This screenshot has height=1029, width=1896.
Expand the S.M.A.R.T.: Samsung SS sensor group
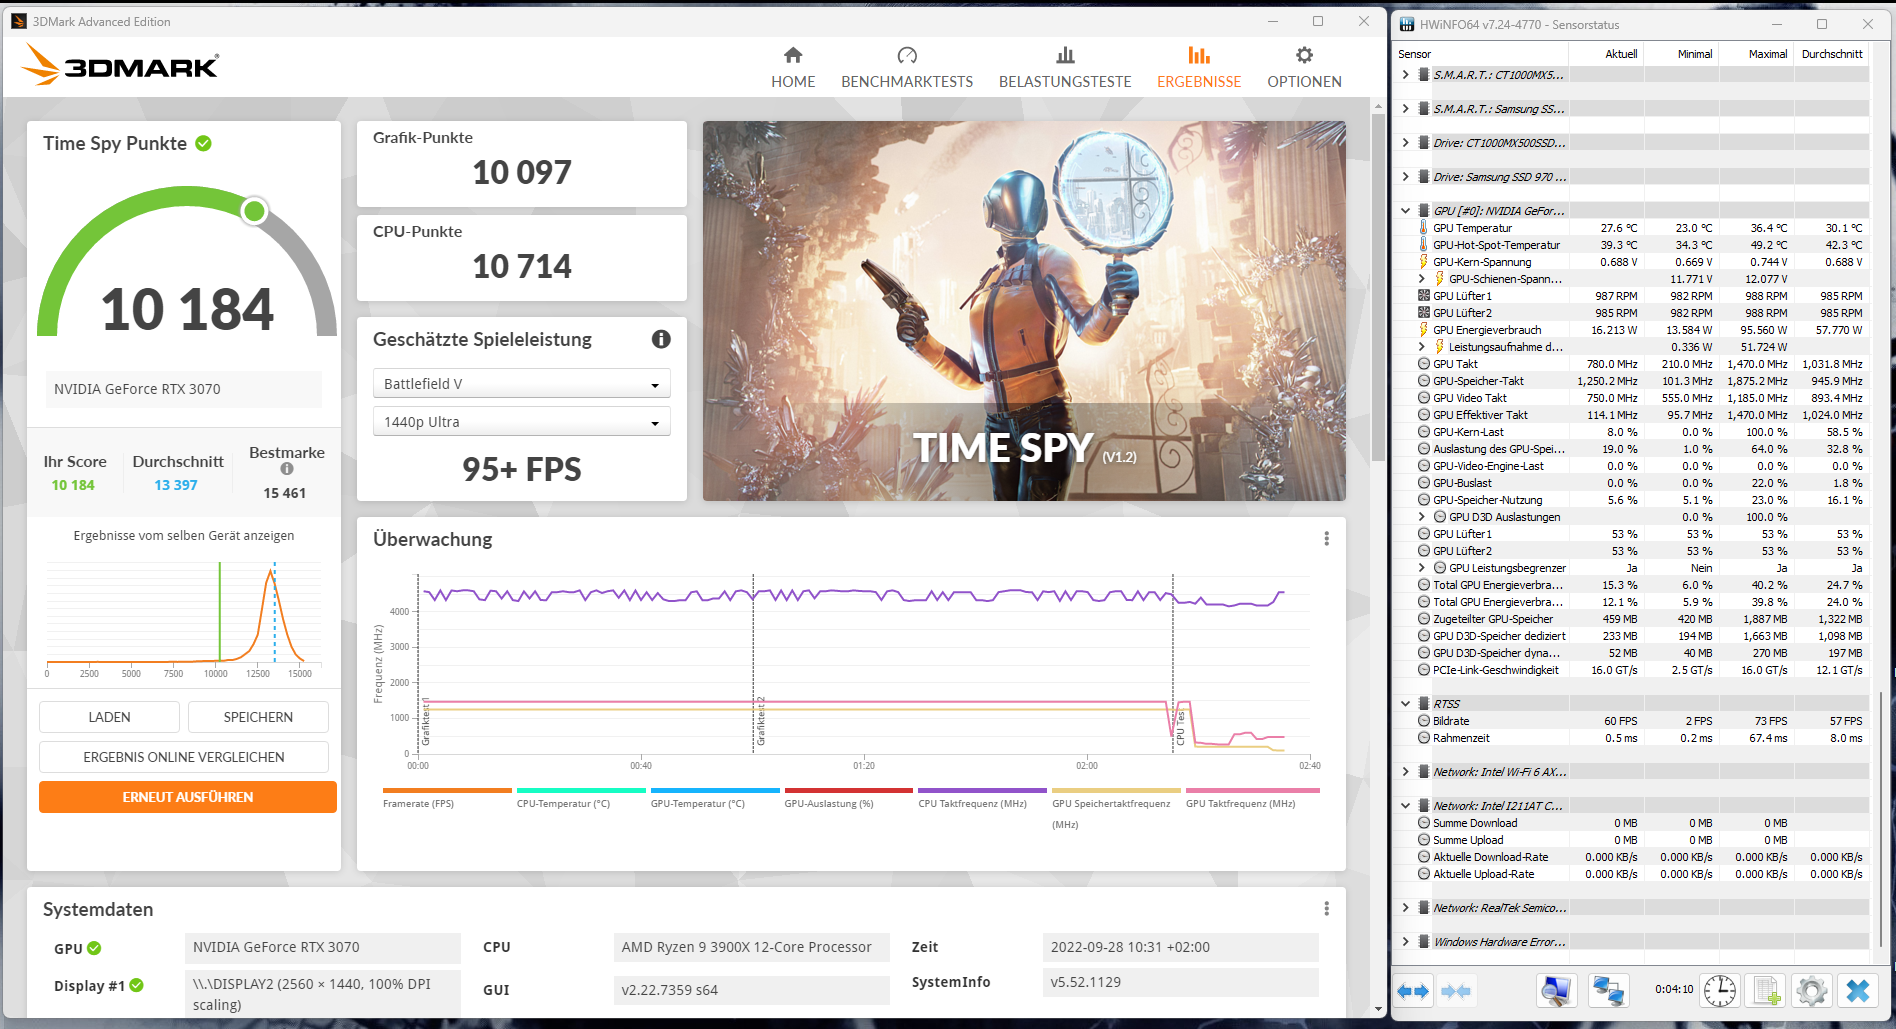[1405, 109]
